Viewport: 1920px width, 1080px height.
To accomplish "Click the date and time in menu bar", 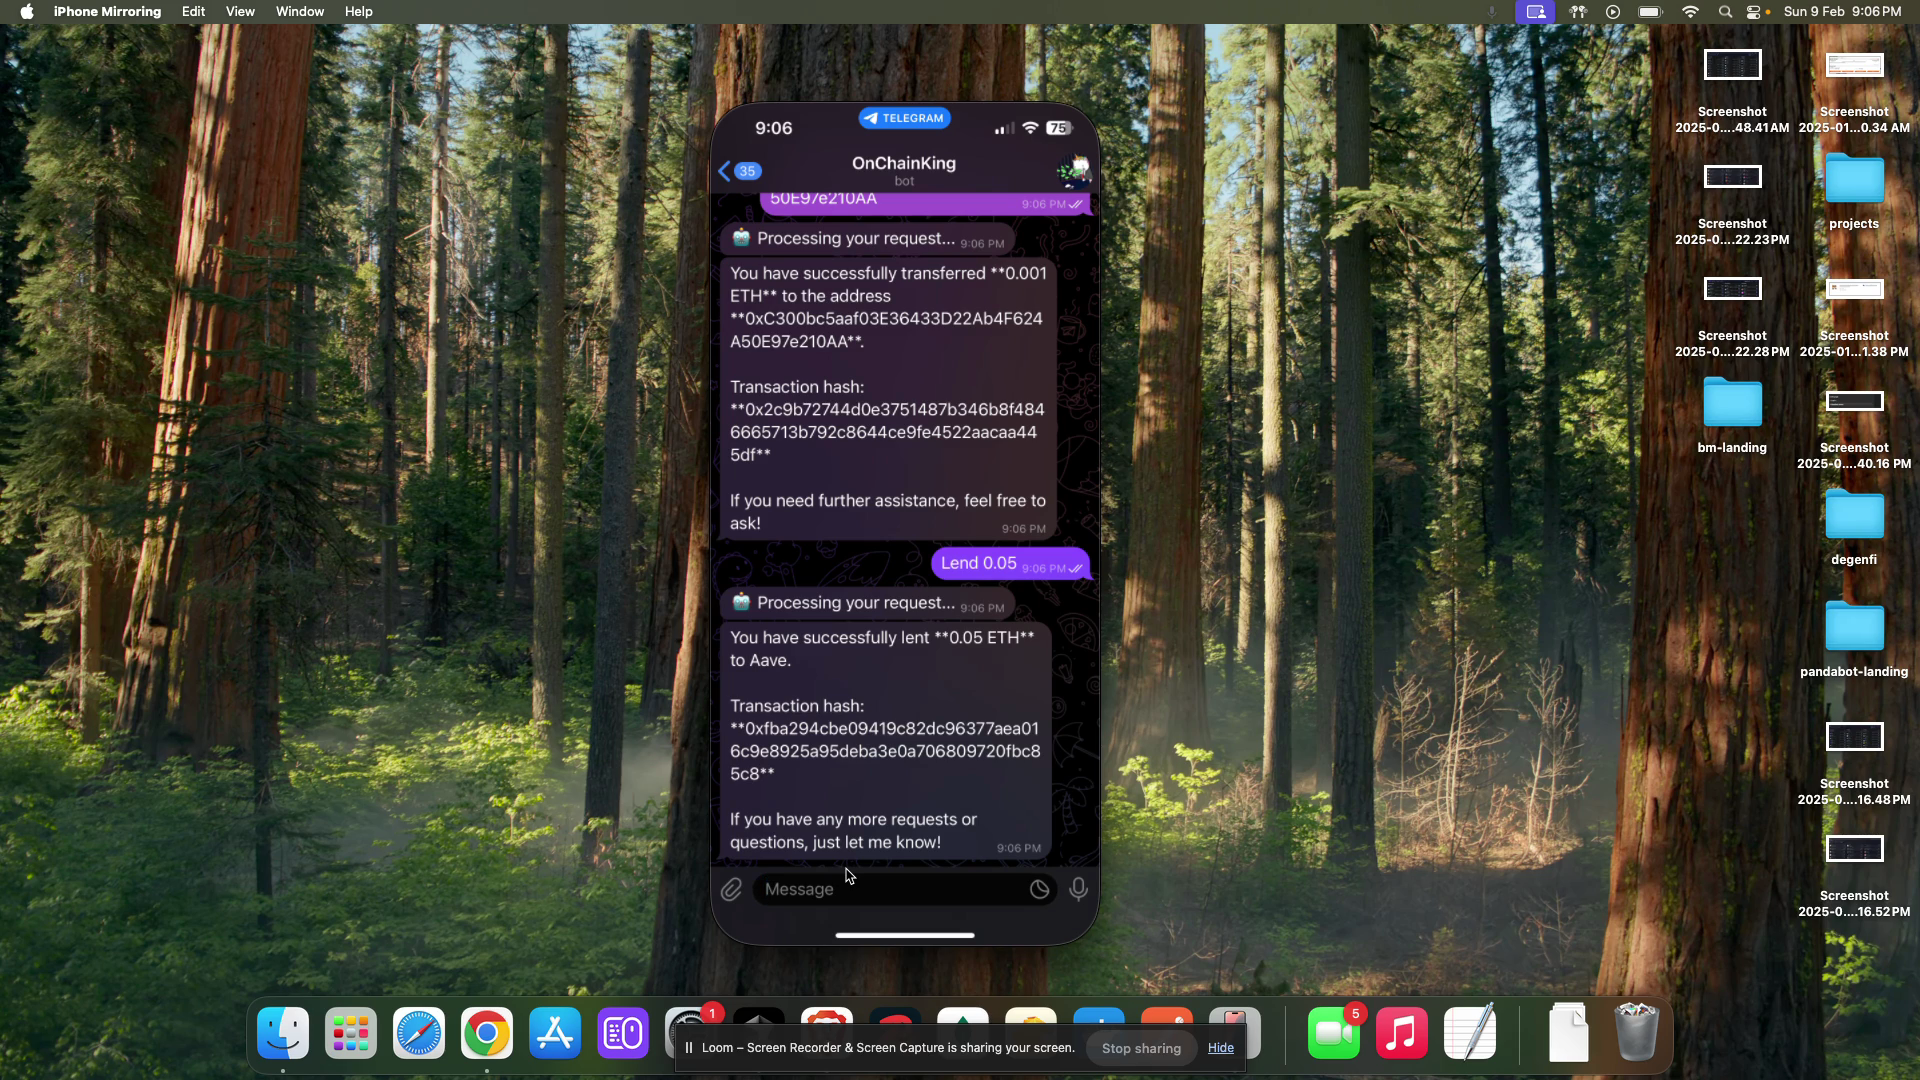I will [1842, 12].
